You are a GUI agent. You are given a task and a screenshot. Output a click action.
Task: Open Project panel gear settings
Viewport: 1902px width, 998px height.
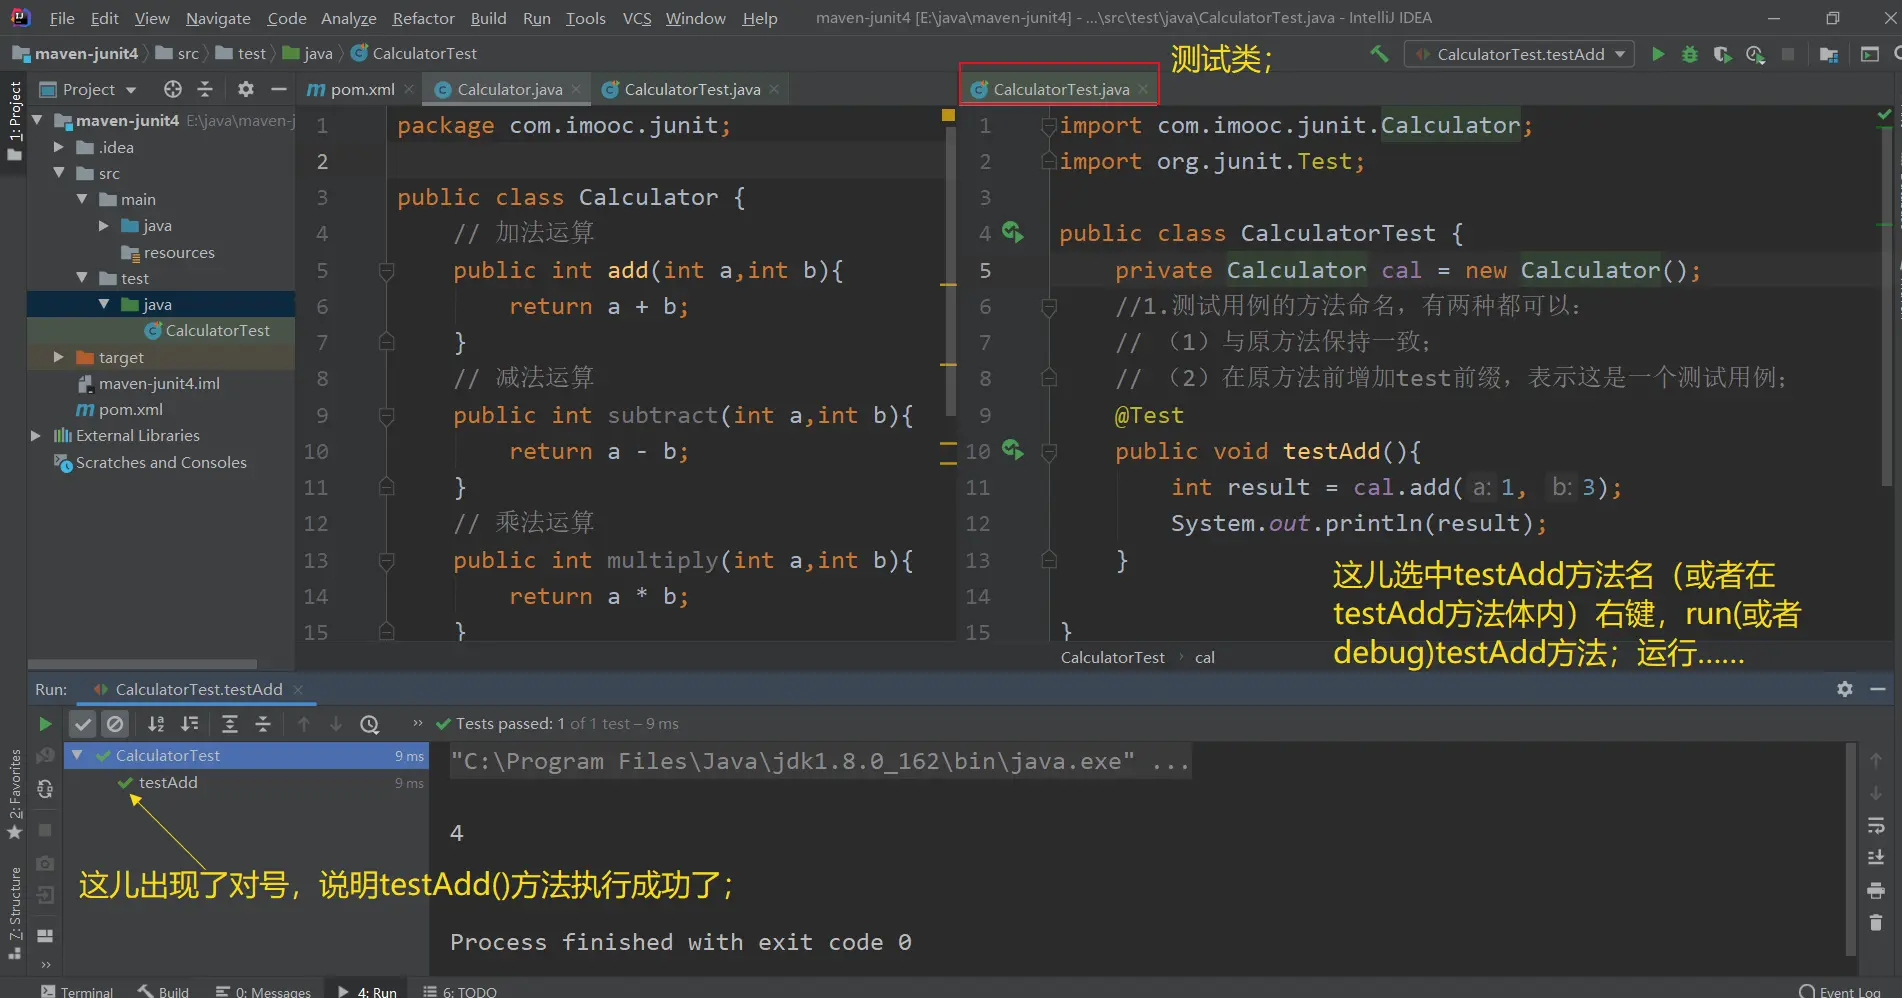click(246, 89)
